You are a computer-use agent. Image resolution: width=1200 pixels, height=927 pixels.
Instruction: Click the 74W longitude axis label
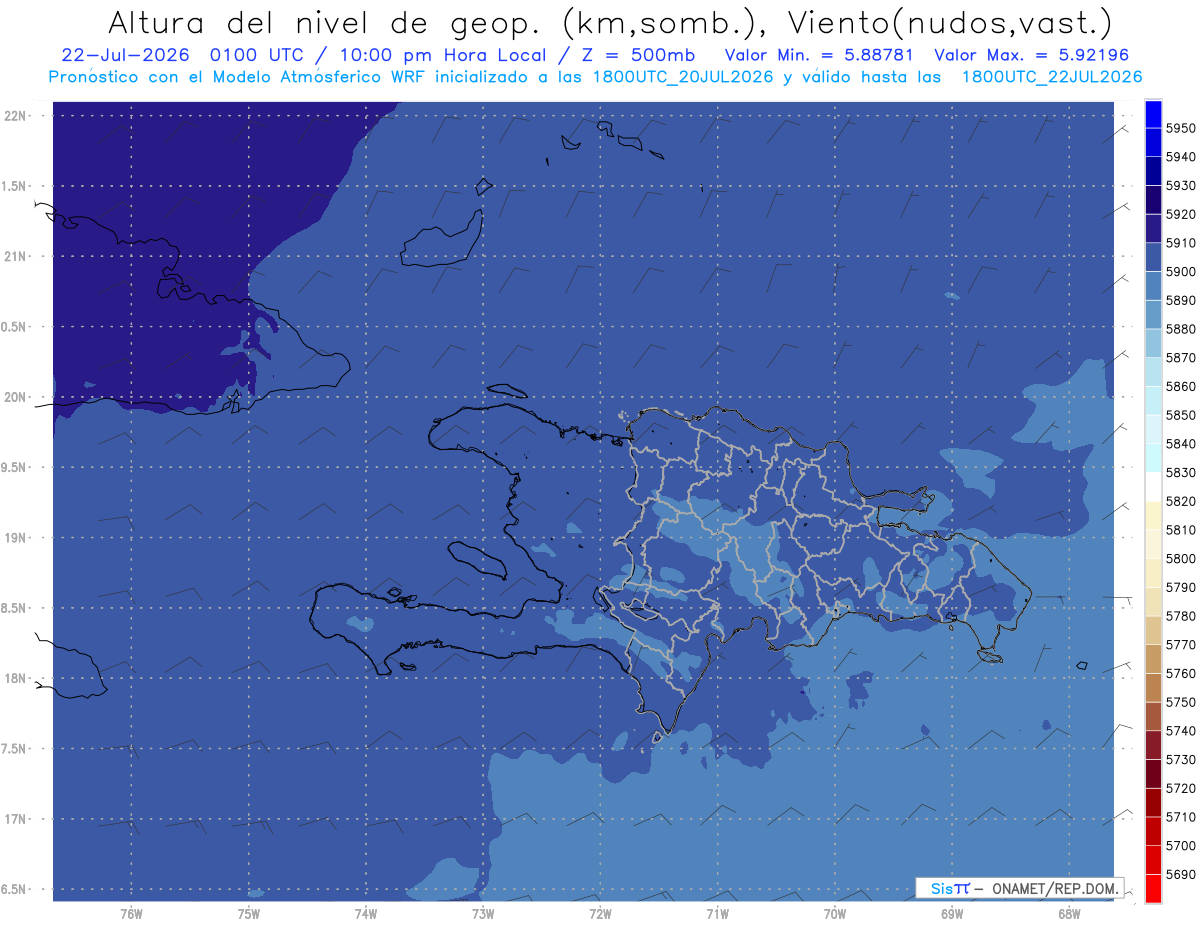pos(365,912)
